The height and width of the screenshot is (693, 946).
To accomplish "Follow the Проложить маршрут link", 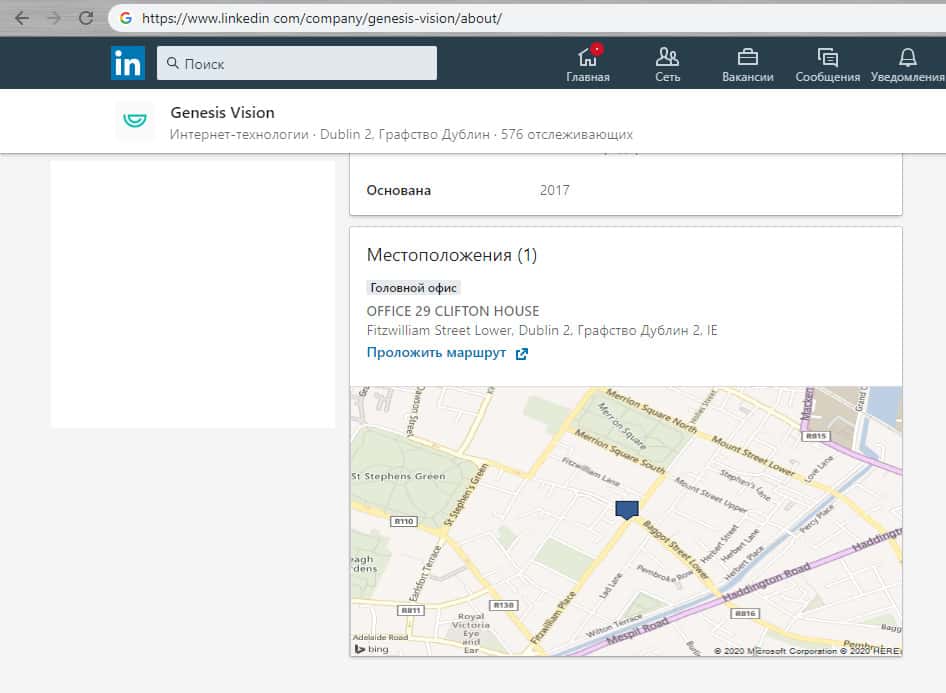I will [436, 353].
